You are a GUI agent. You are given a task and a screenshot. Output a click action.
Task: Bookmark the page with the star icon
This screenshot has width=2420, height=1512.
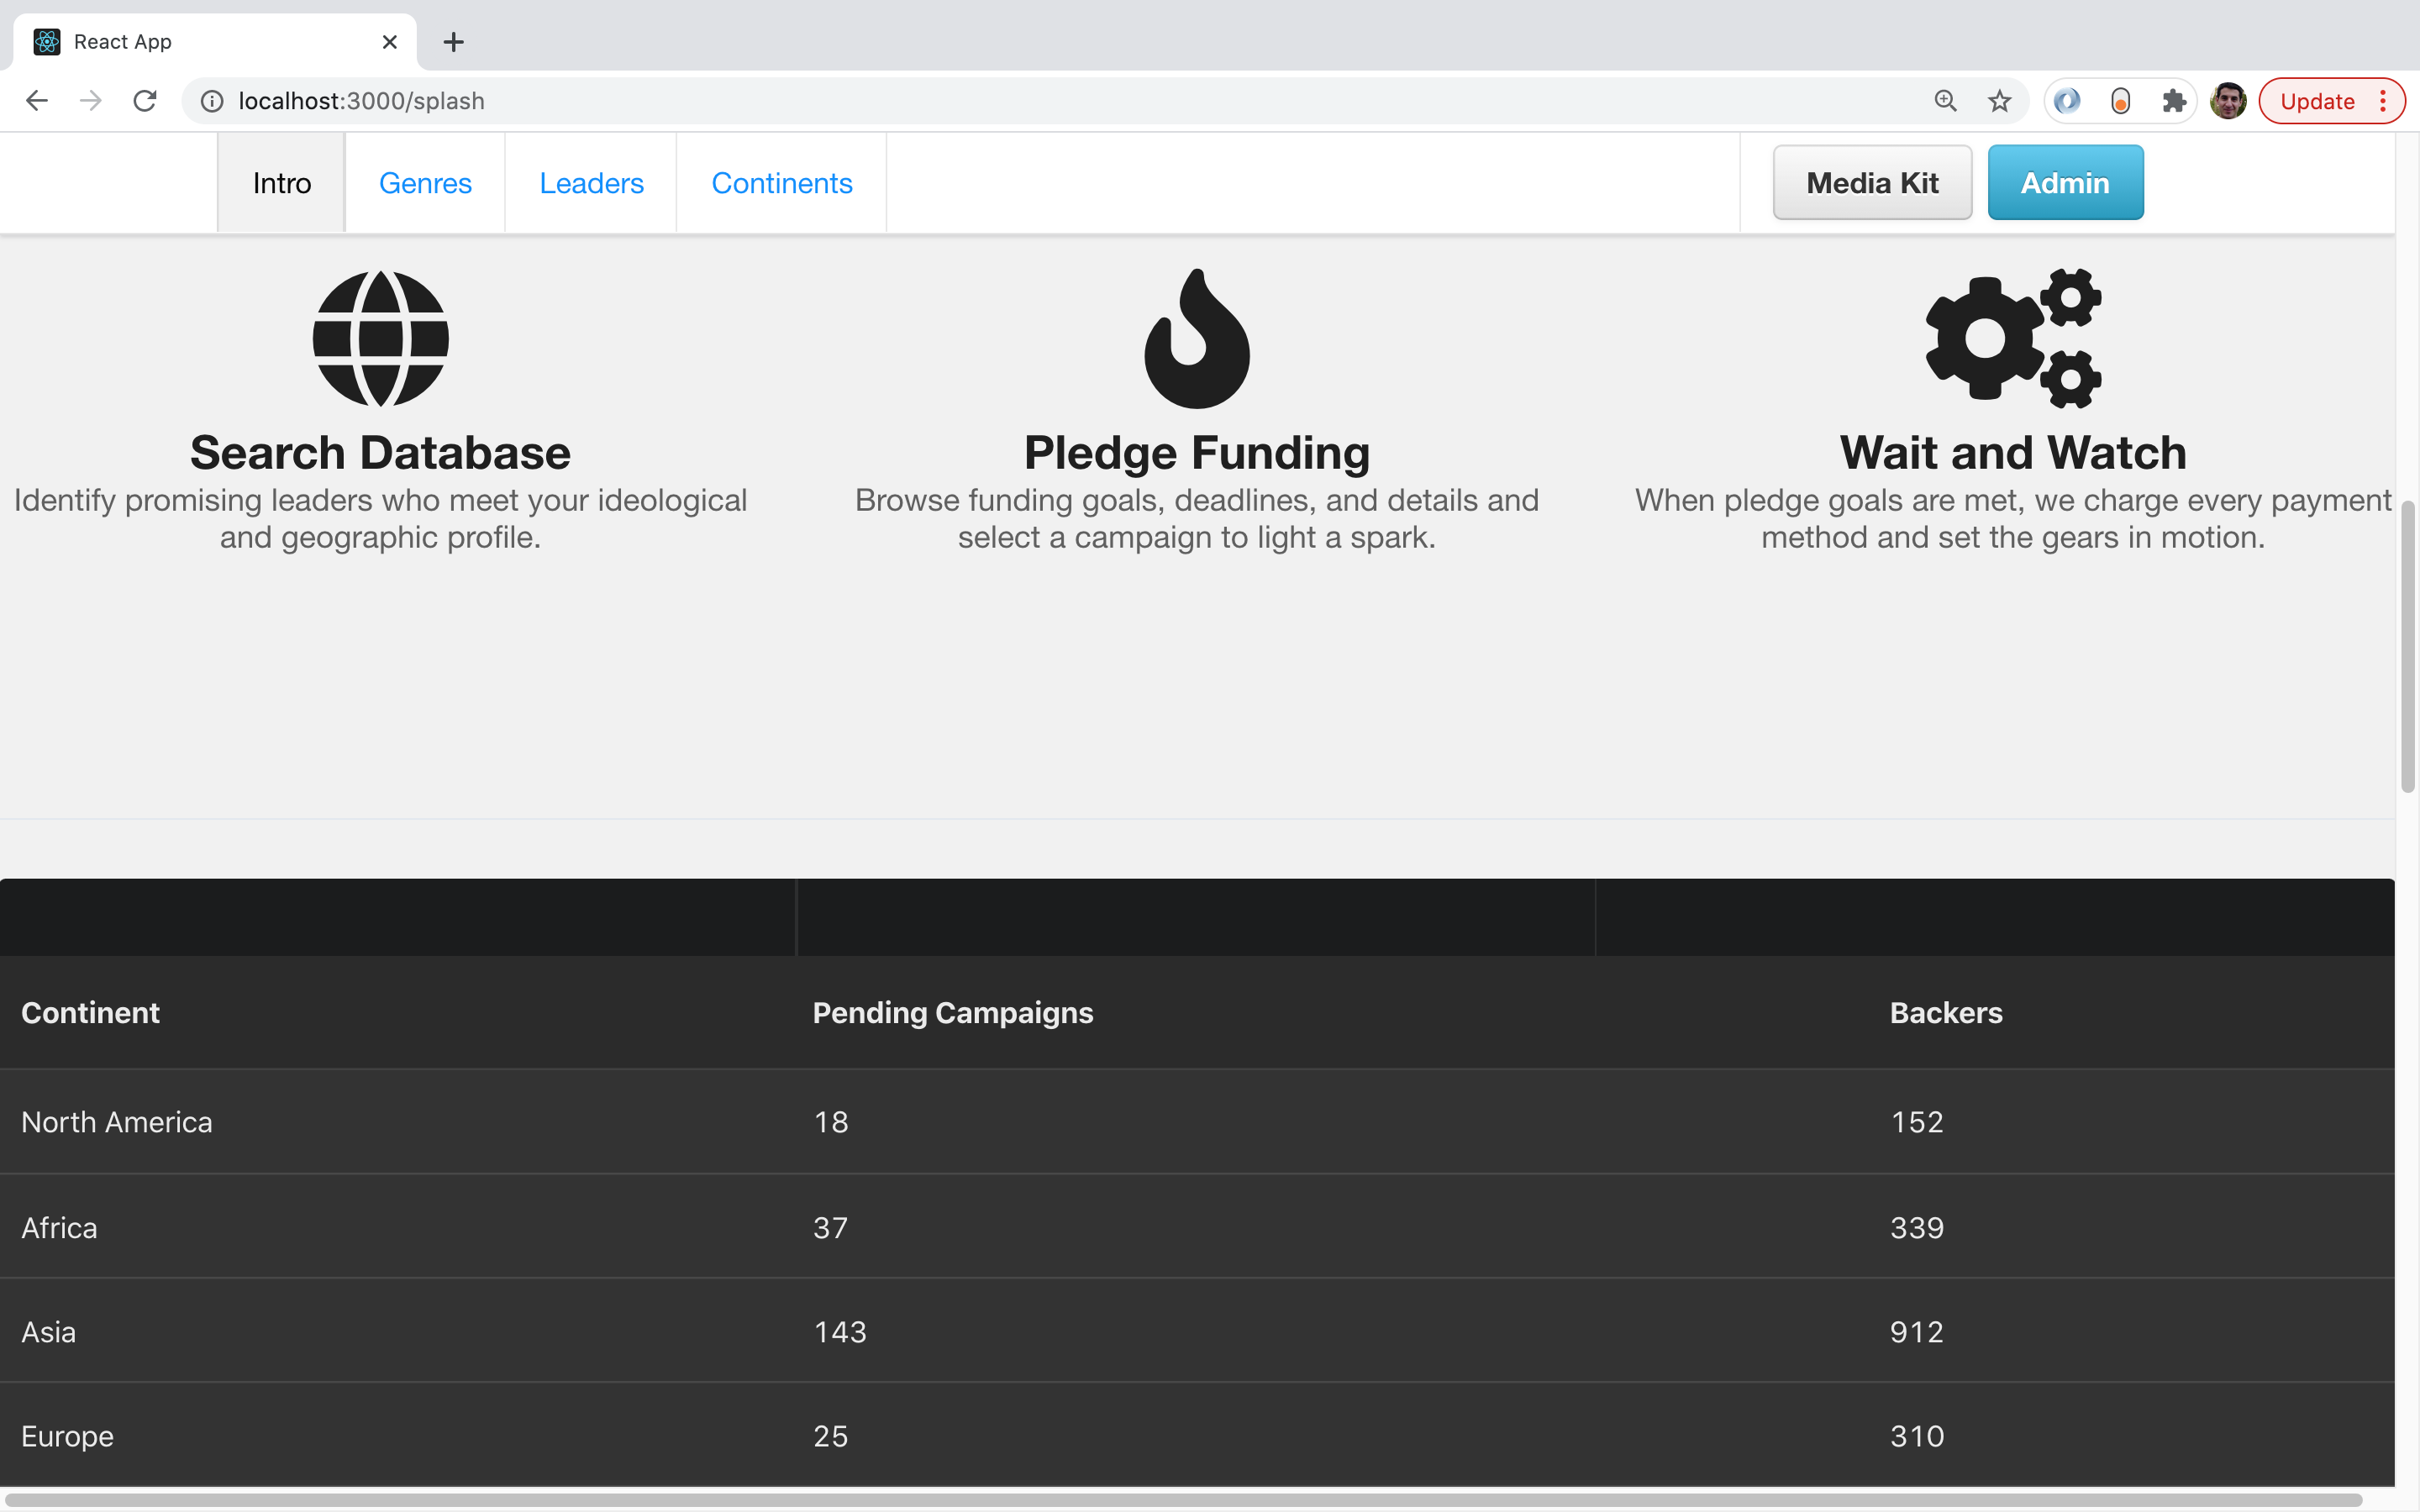pyautogui.click(x=1998, y=100)
